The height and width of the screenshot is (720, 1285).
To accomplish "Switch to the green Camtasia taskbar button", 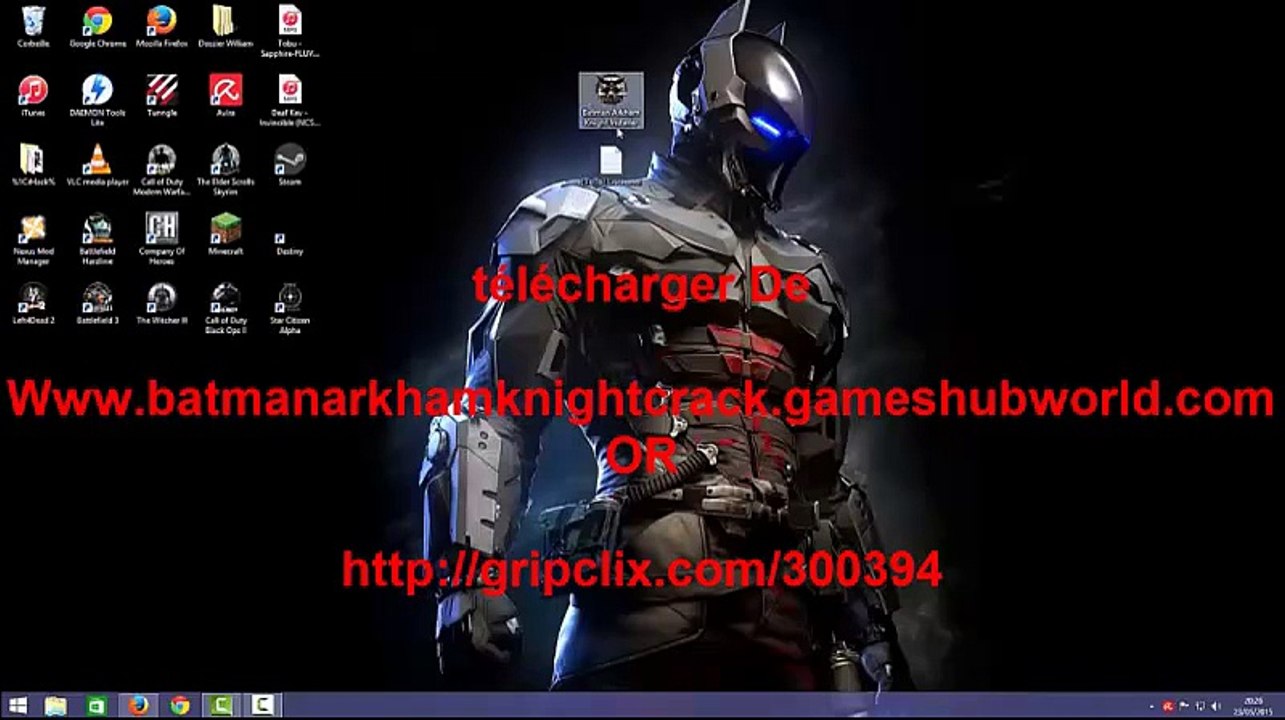I will coord(221,706).
